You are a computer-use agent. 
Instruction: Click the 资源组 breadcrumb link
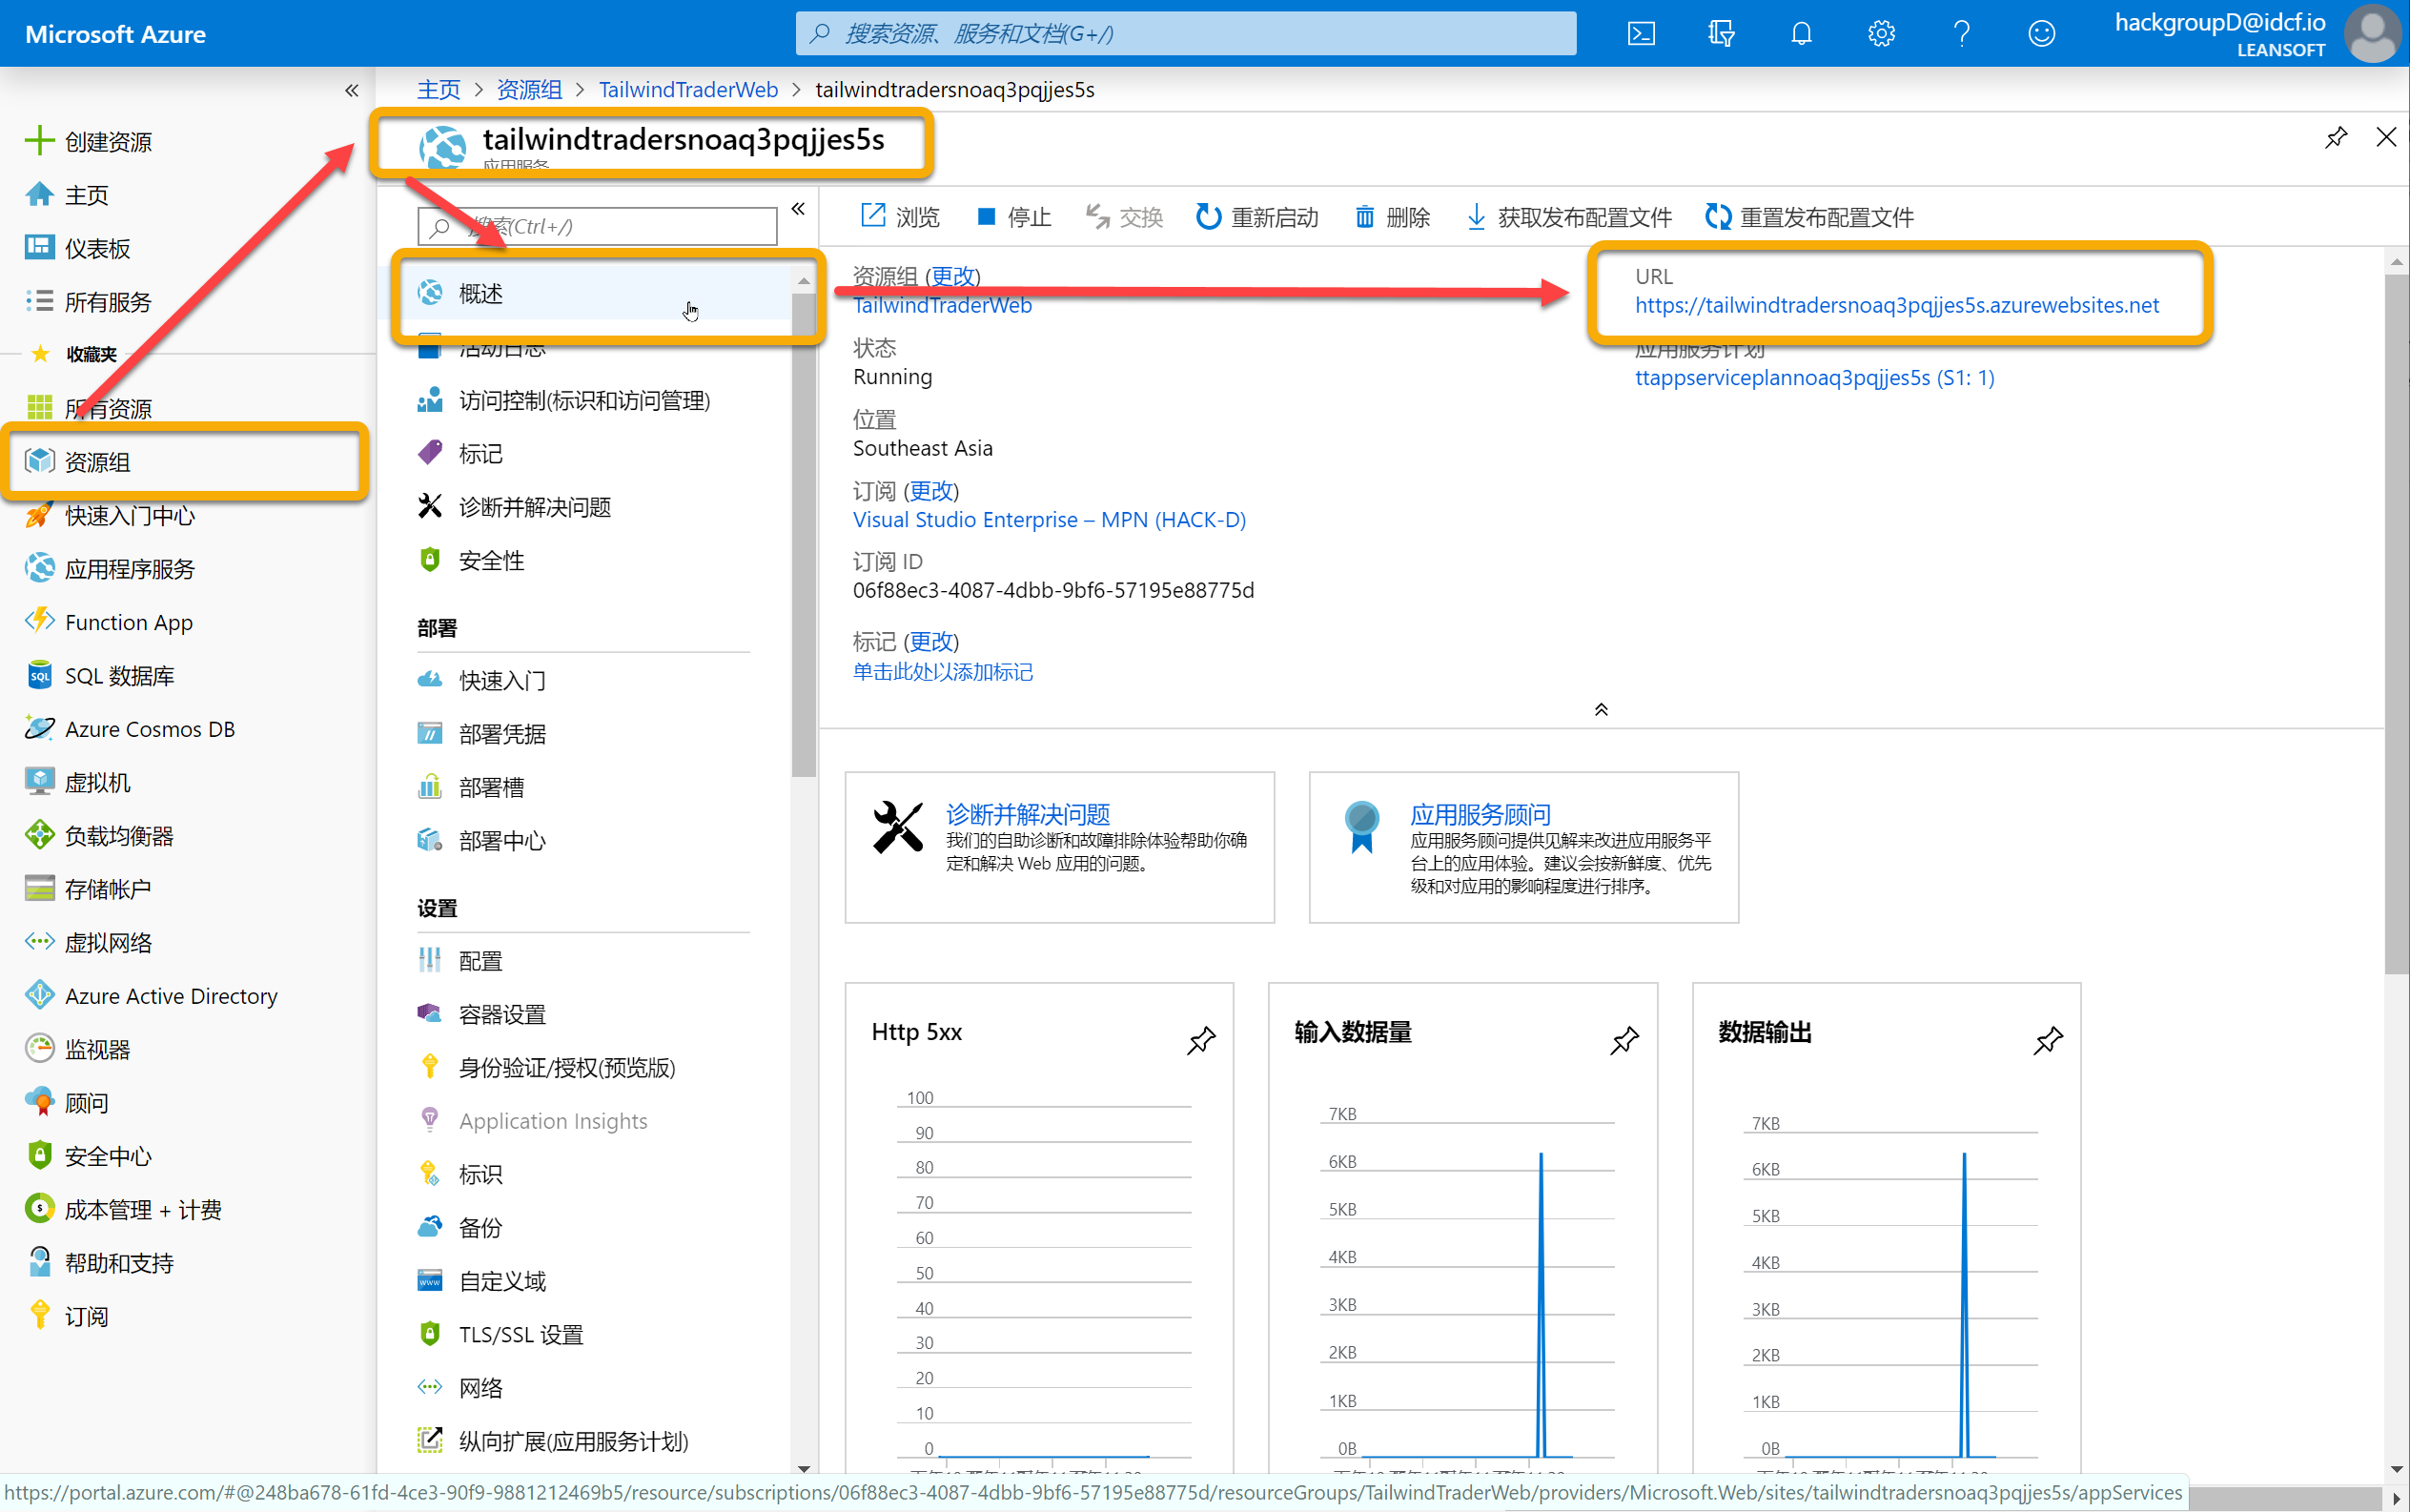point(529,90)
